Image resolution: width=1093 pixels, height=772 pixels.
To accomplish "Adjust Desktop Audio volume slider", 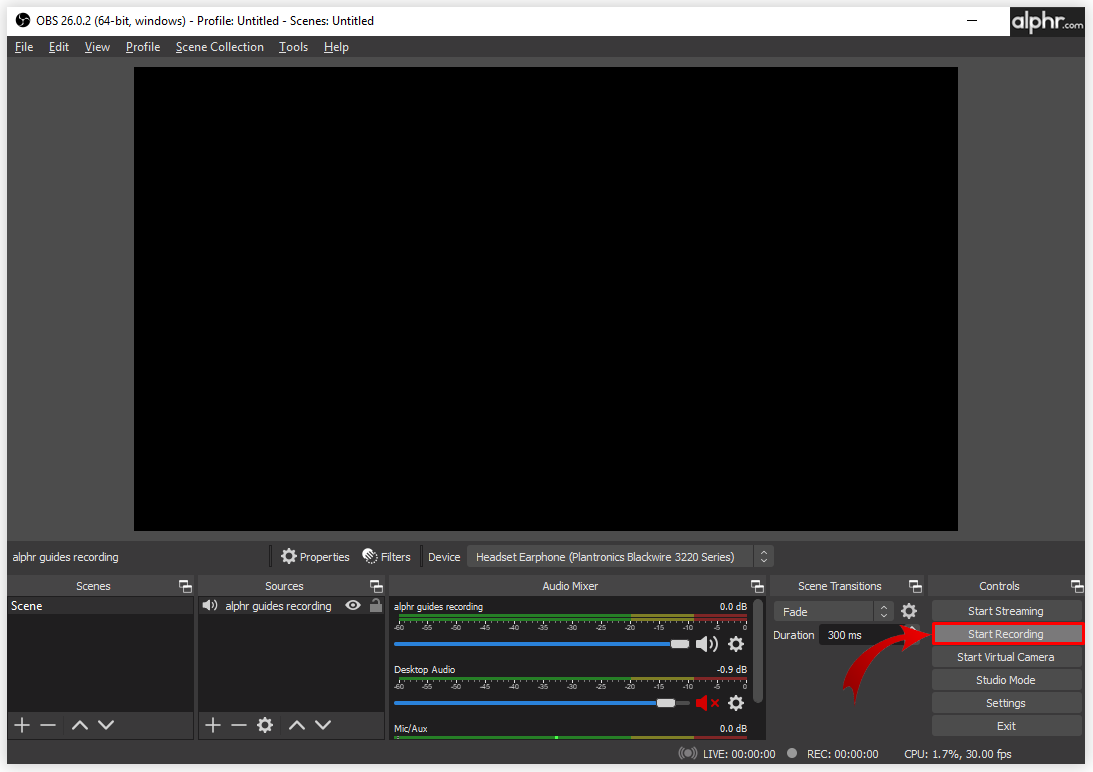I will 541,703.
